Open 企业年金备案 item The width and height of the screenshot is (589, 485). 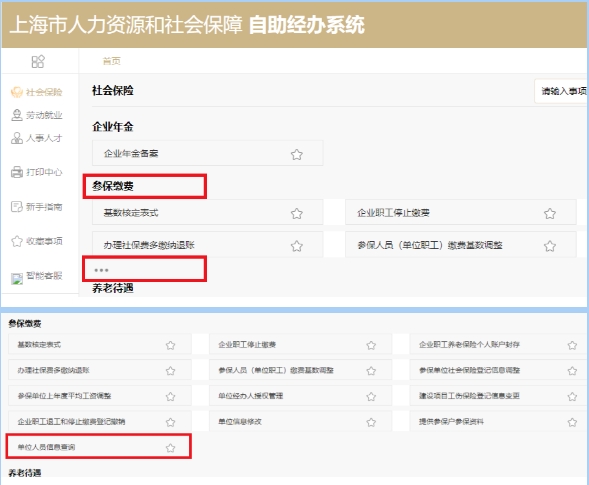(x=207, y=153)
